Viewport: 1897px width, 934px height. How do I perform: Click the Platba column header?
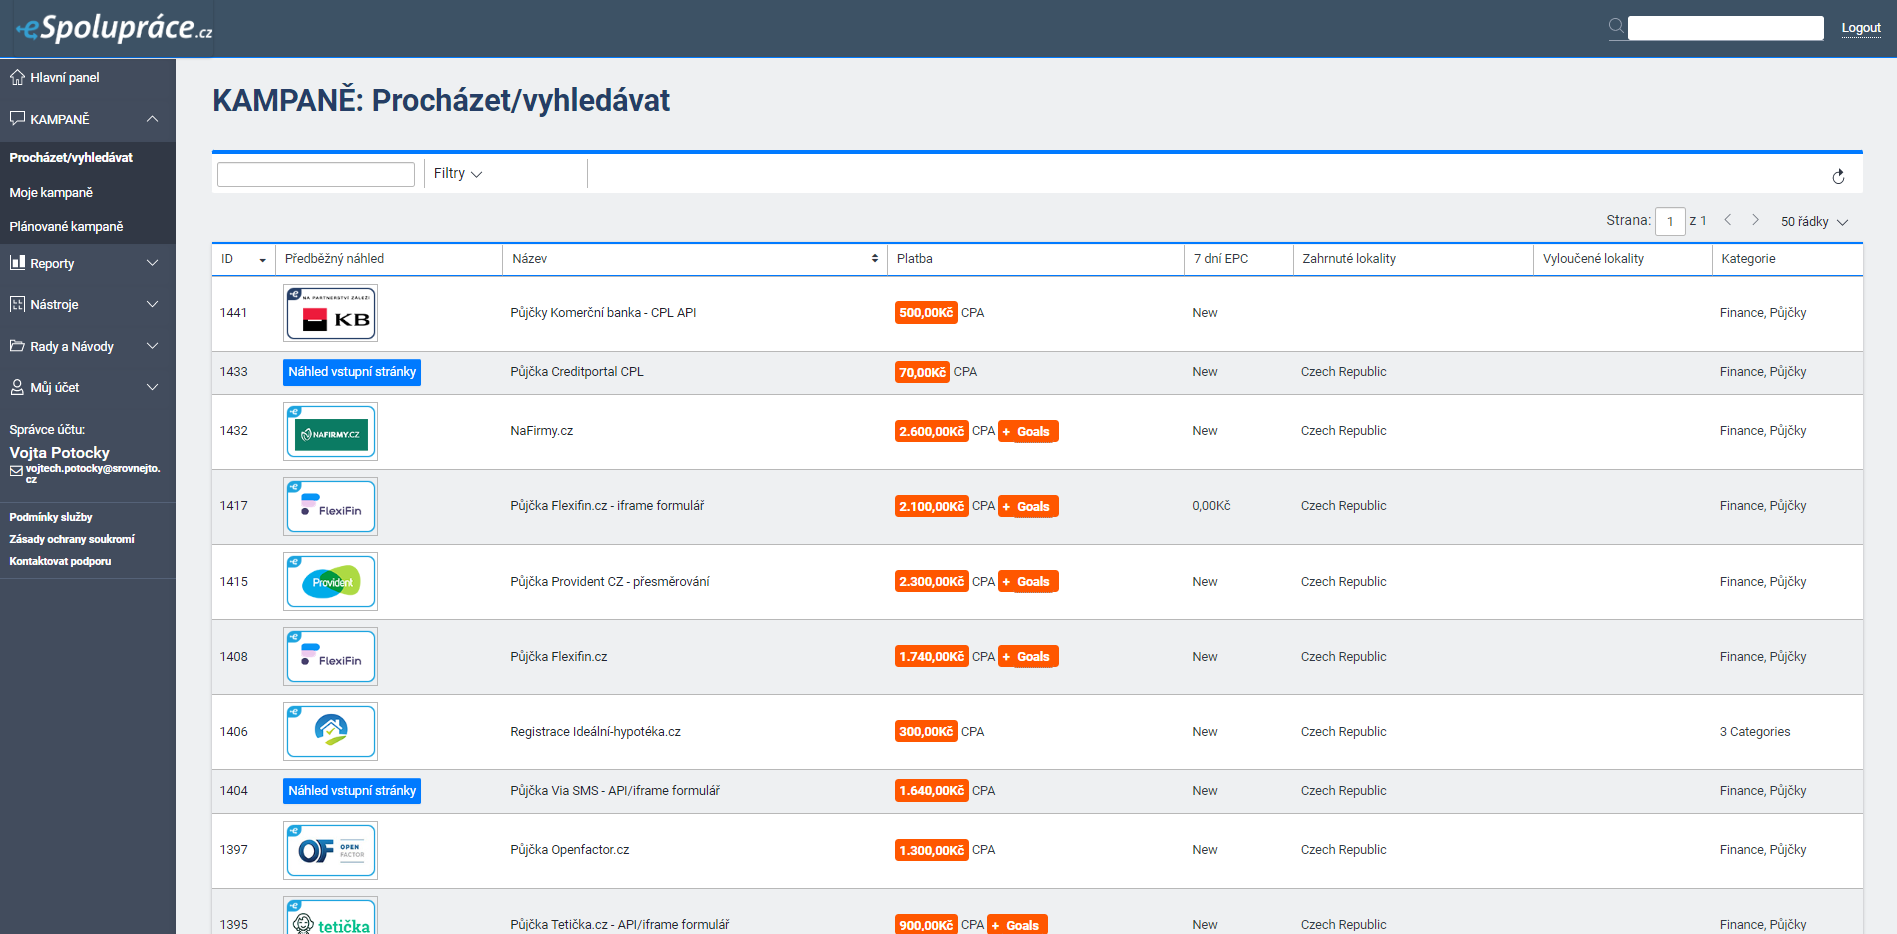[x=1036, y=259]
